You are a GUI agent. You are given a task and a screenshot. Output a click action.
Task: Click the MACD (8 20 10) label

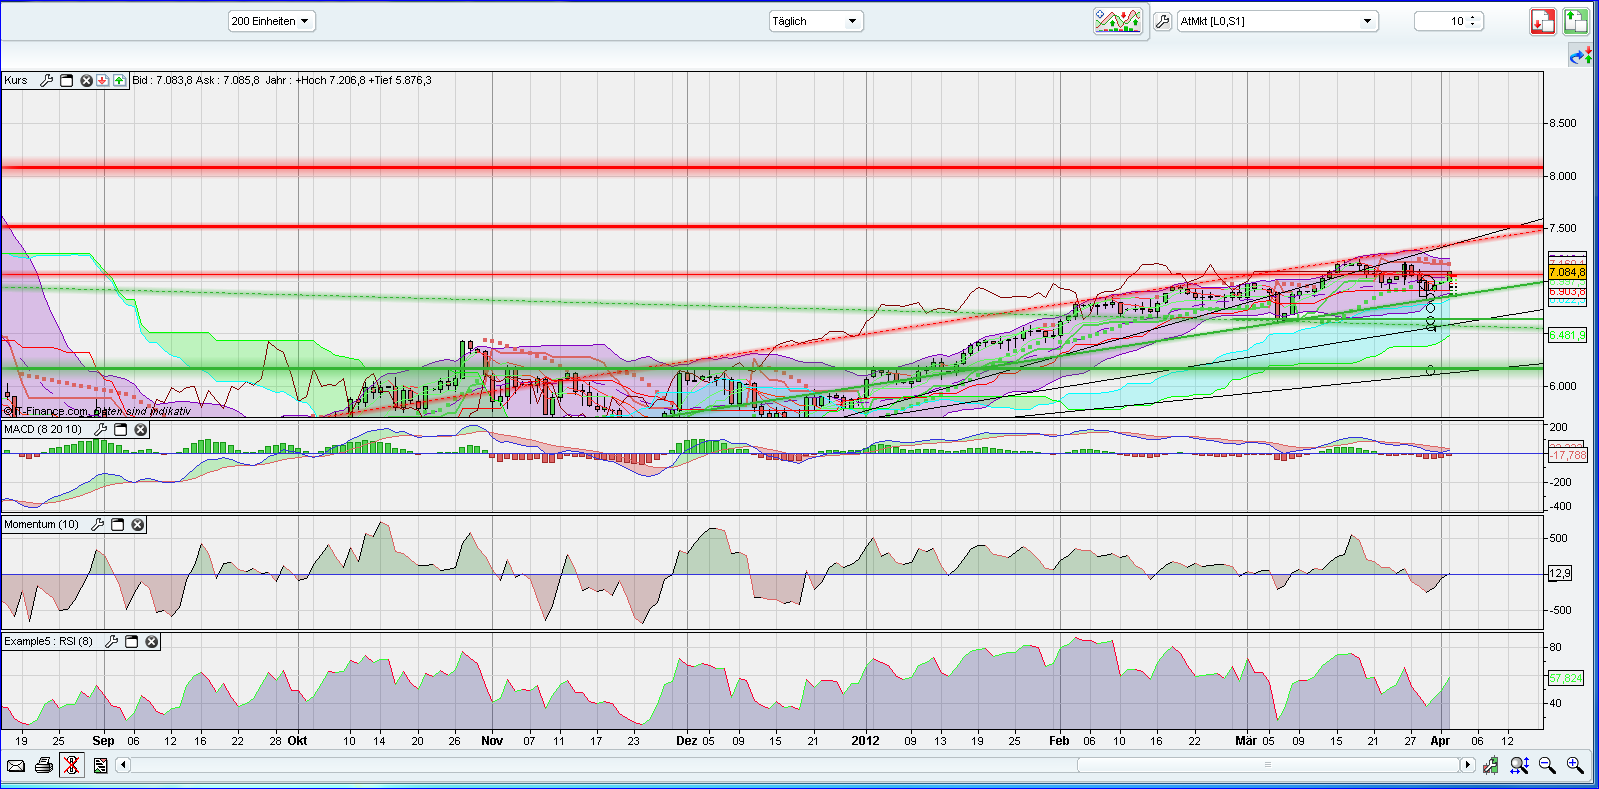(43, 430)
